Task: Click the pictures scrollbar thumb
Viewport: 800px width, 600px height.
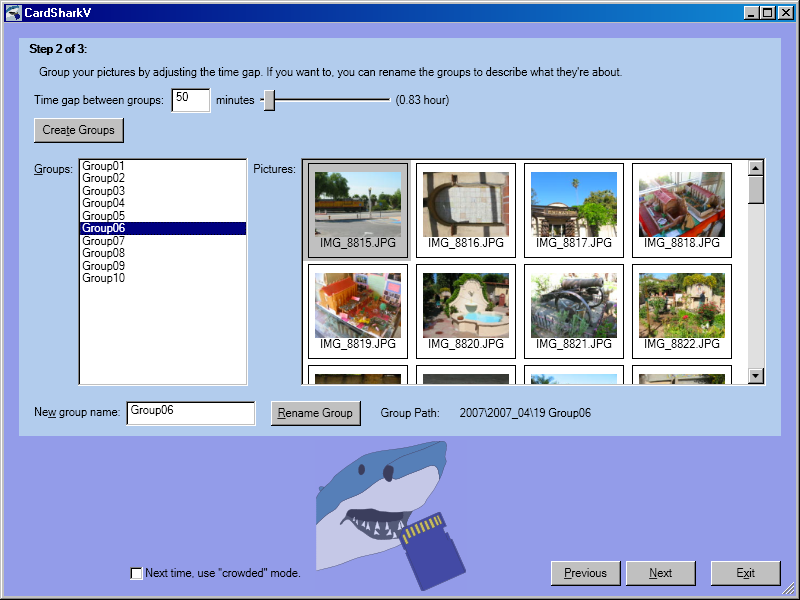Action: [x=756, y=190]
